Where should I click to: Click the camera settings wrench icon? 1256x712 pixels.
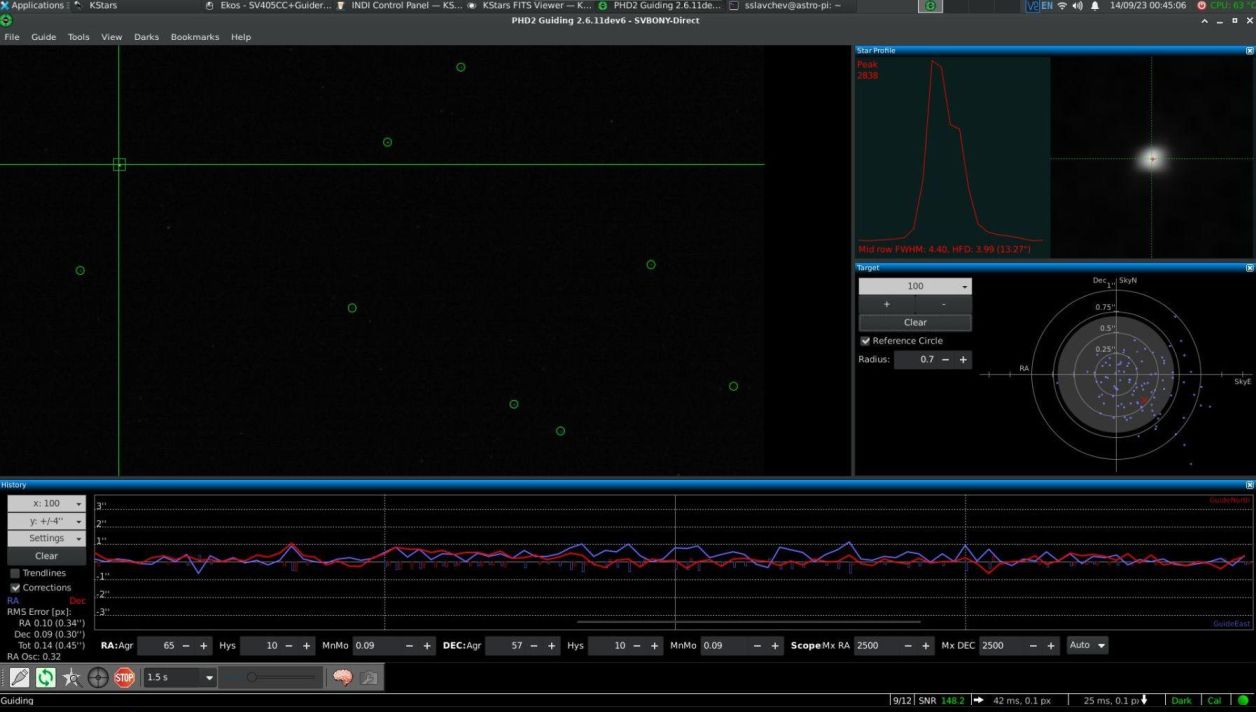click(x=369, y=678)
